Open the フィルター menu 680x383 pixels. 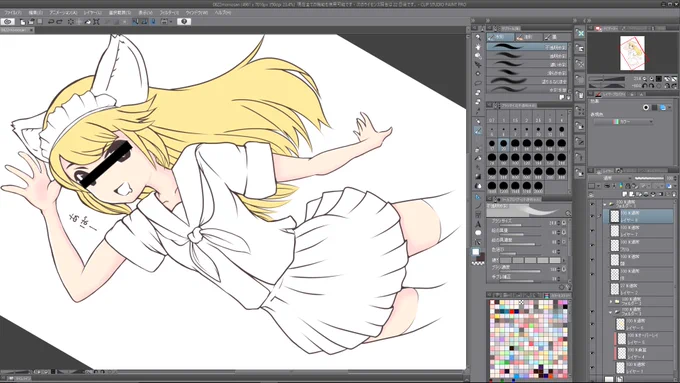169,13
